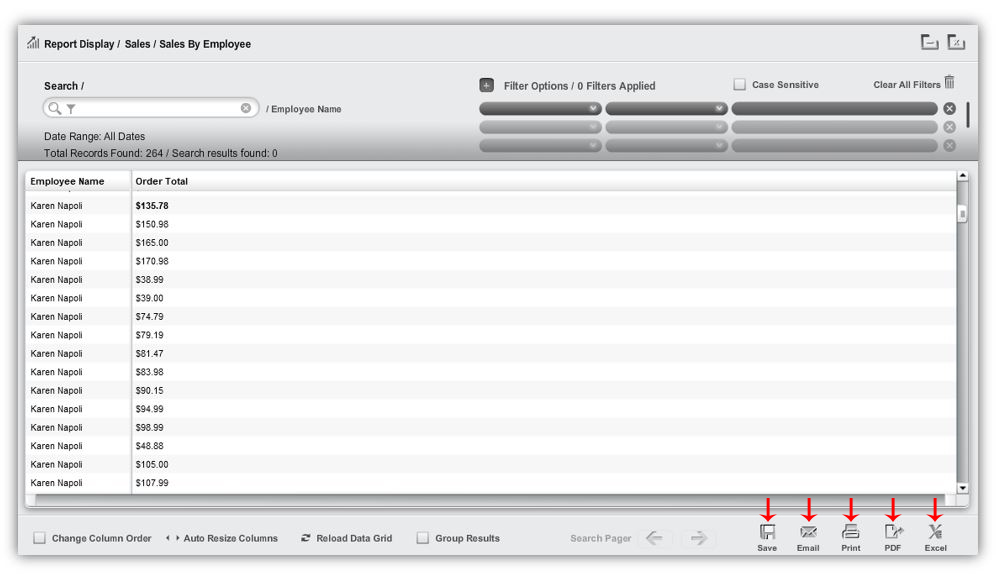
Task: Click the vertical scrollbar down arrow of grid
Action: [x=962, y=488]
